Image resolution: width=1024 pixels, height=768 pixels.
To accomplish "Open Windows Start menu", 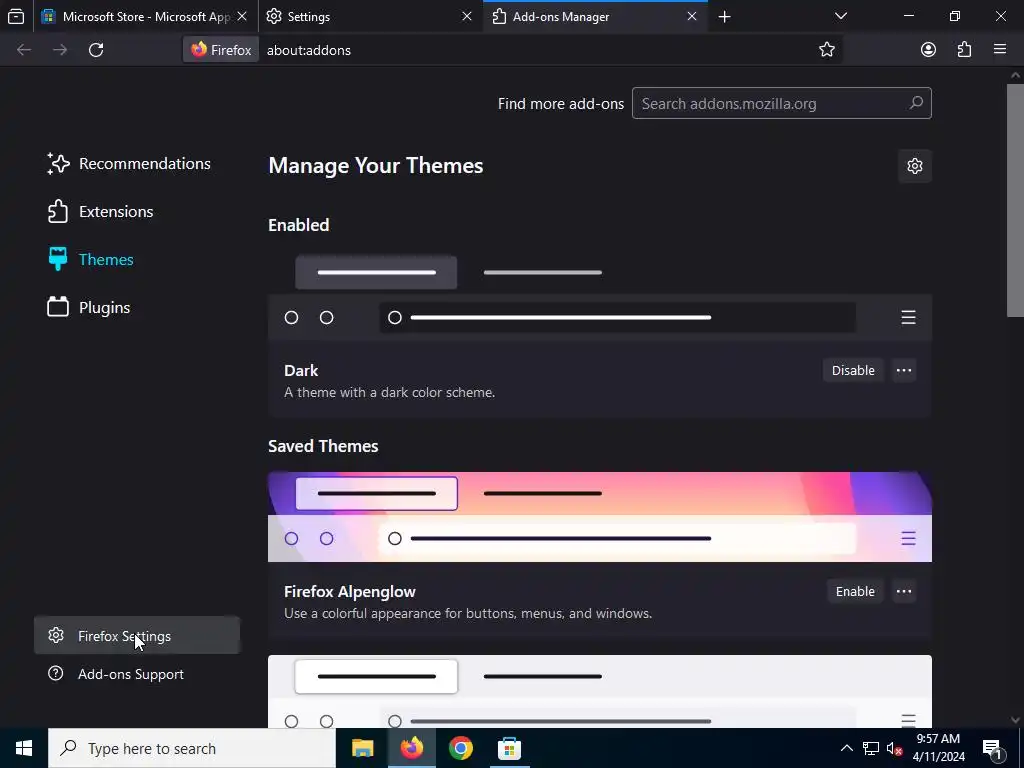I will (24, 748).
